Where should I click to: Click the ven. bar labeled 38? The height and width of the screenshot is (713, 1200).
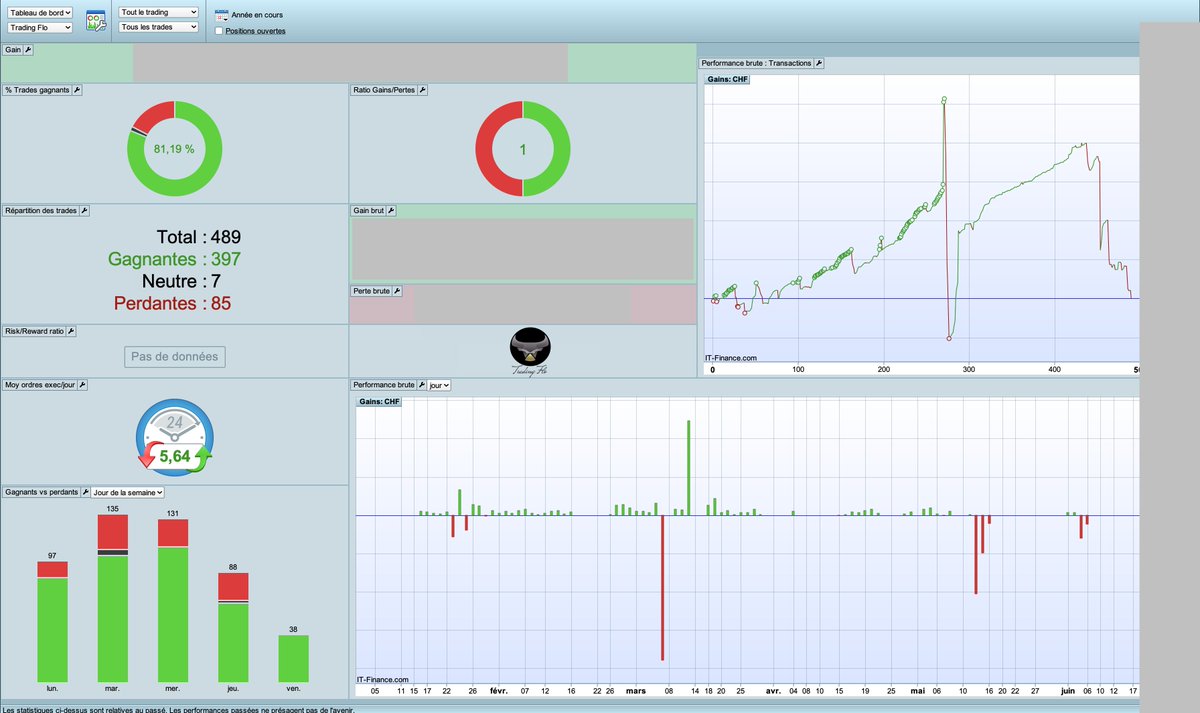coord(294,658)
